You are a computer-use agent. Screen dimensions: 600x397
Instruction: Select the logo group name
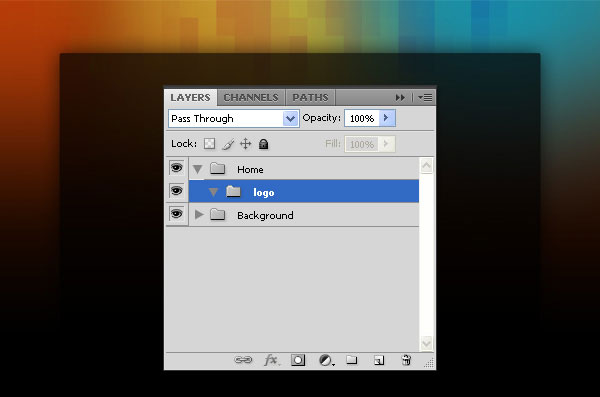coord(264,193)
